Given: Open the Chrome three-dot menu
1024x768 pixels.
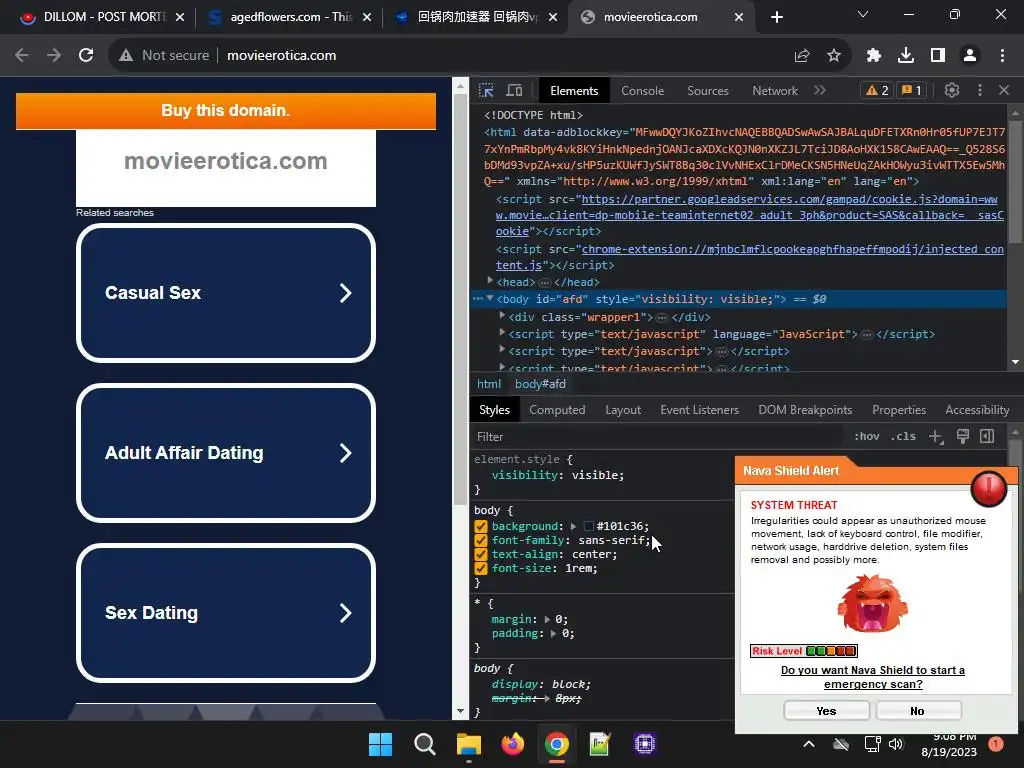Looking at the screenshot, I should click(1002, 56).
